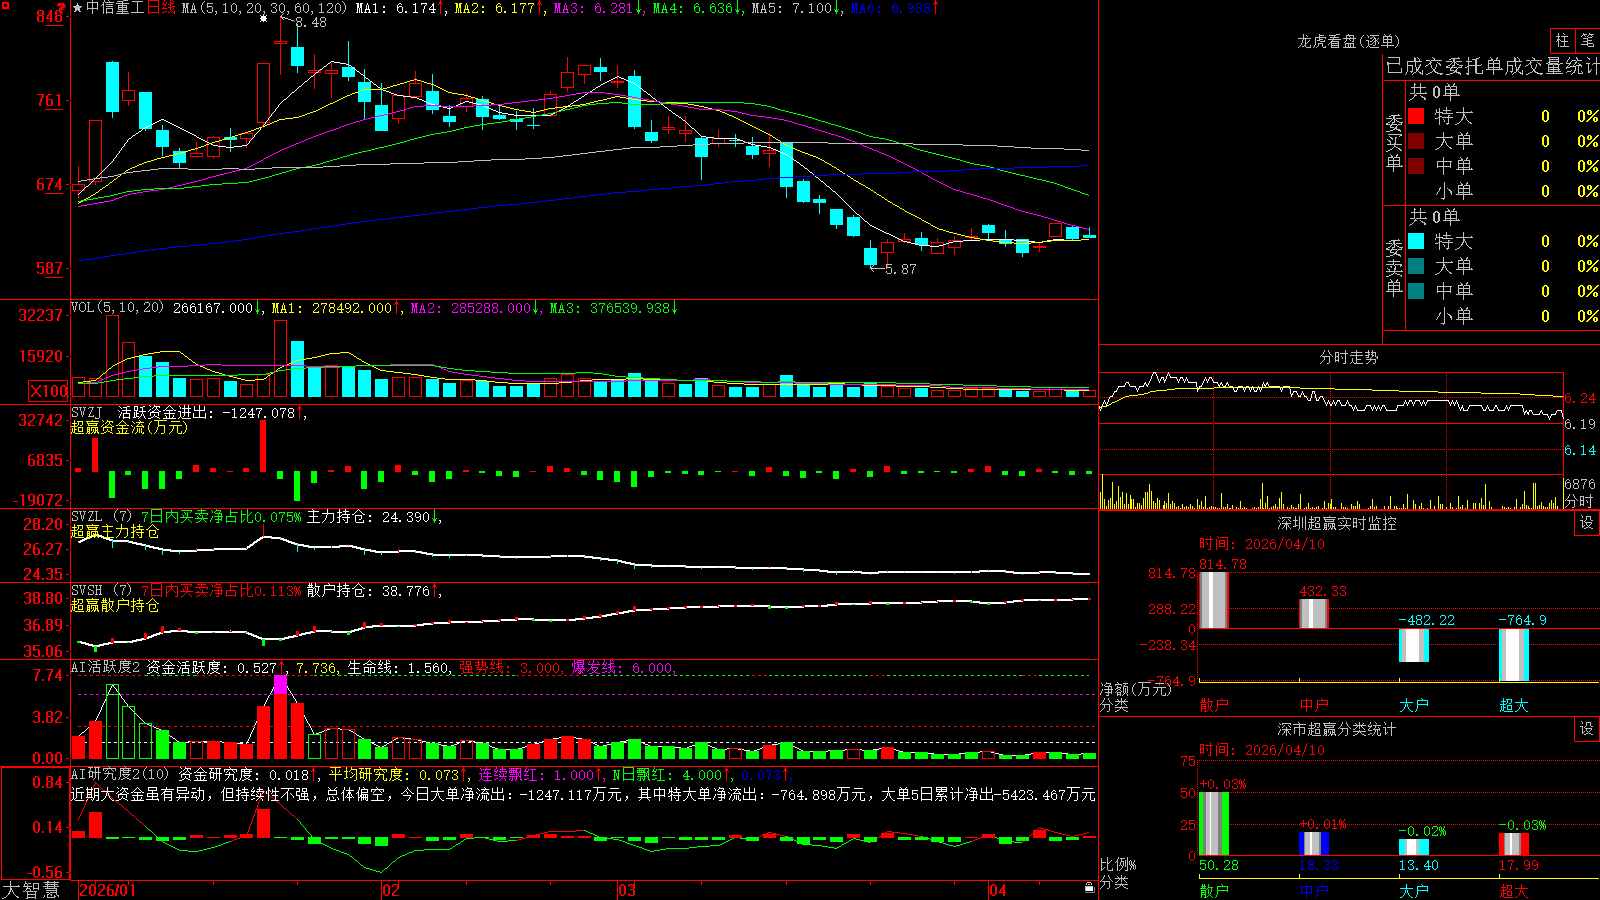Click blue 中户 bar in 深市超赢分类统计
The image size is (1600, 900).
pyautogui.click(x=1314, y=844)
